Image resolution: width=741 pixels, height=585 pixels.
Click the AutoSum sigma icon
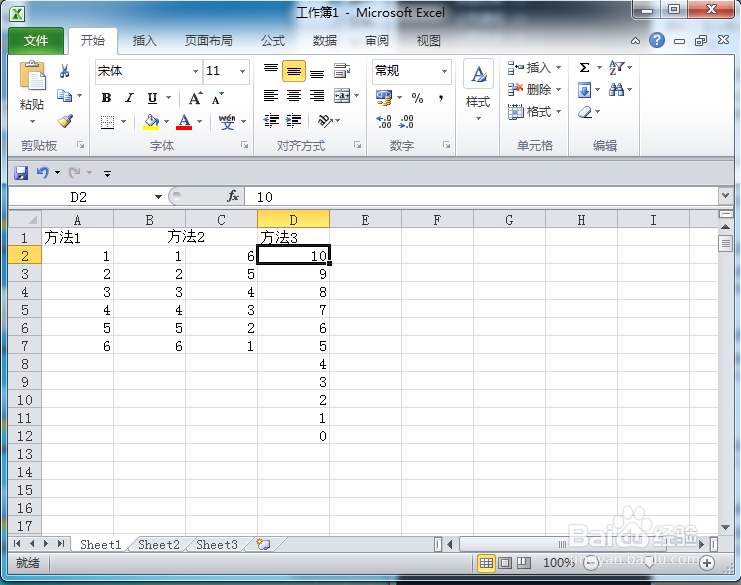[x=585, y=68]
